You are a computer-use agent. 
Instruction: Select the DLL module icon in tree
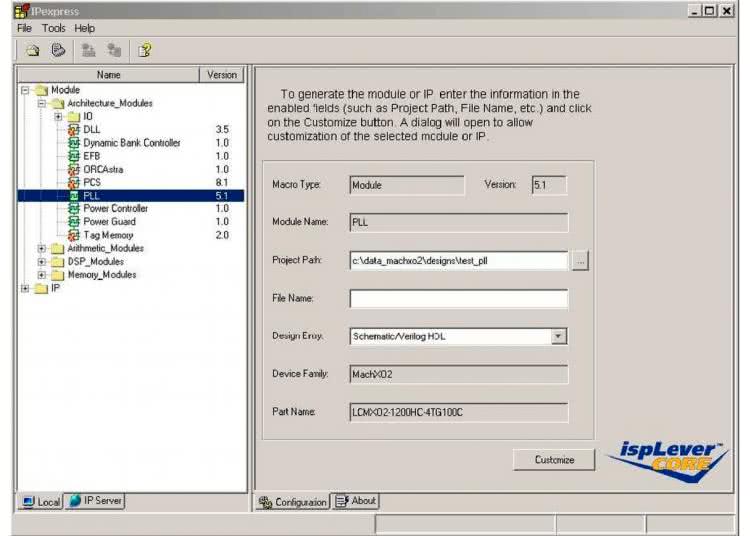coord(74,130)
